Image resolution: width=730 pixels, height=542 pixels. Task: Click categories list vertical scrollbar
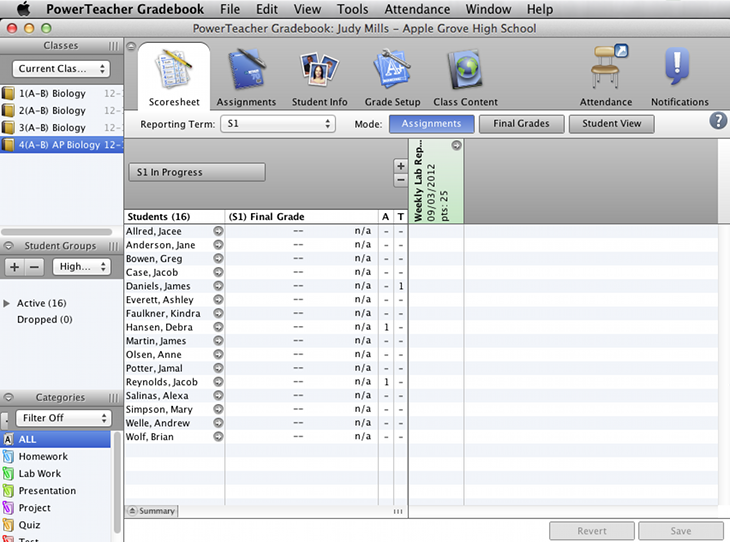pyautogui.click(x=117, y=482)
